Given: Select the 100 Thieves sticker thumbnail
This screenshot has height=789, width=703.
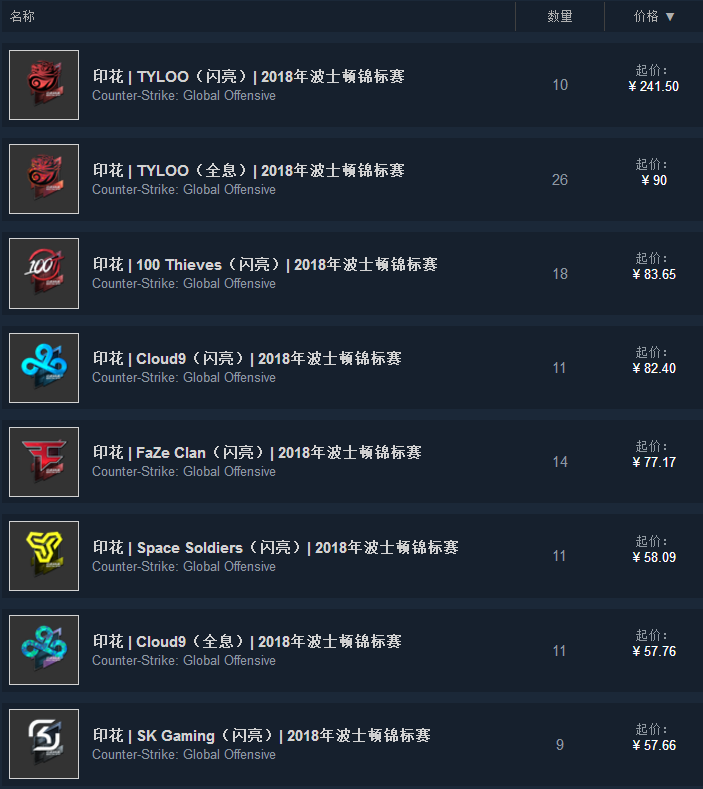Looking at the screenshot, I should (x=44, y=273).
